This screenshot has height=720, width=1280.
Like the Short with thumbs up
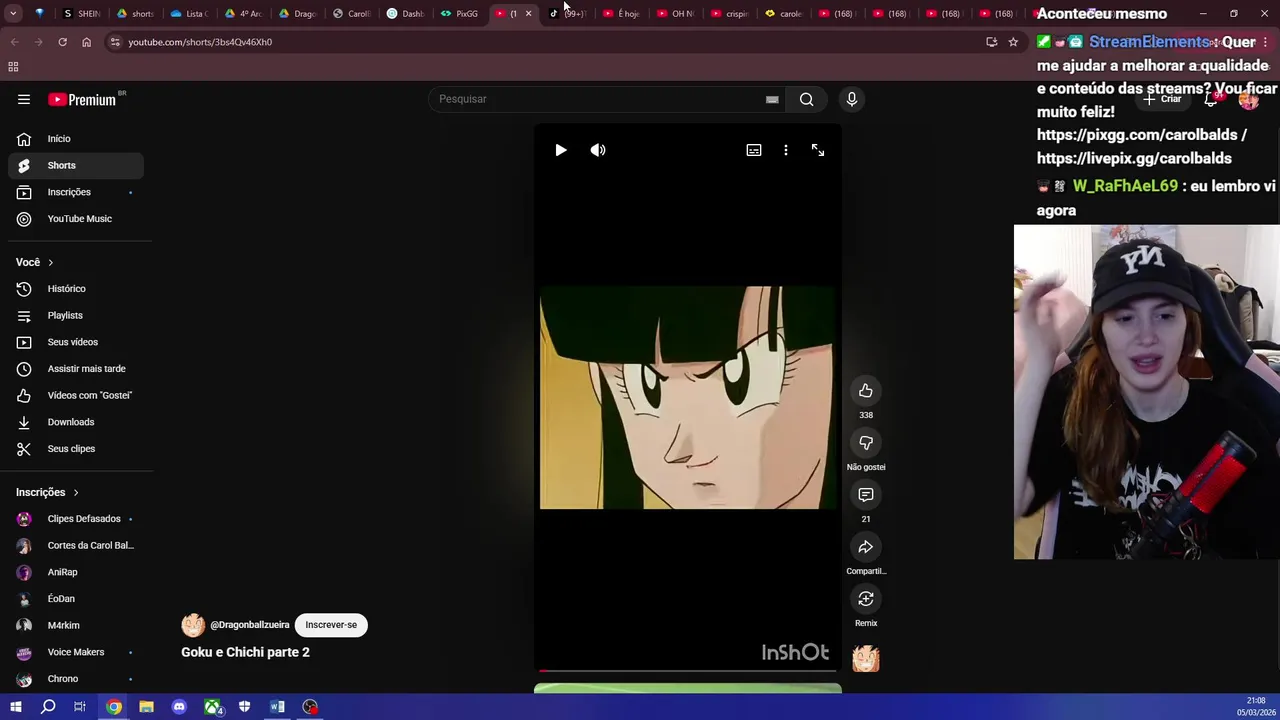pos(866,391)
